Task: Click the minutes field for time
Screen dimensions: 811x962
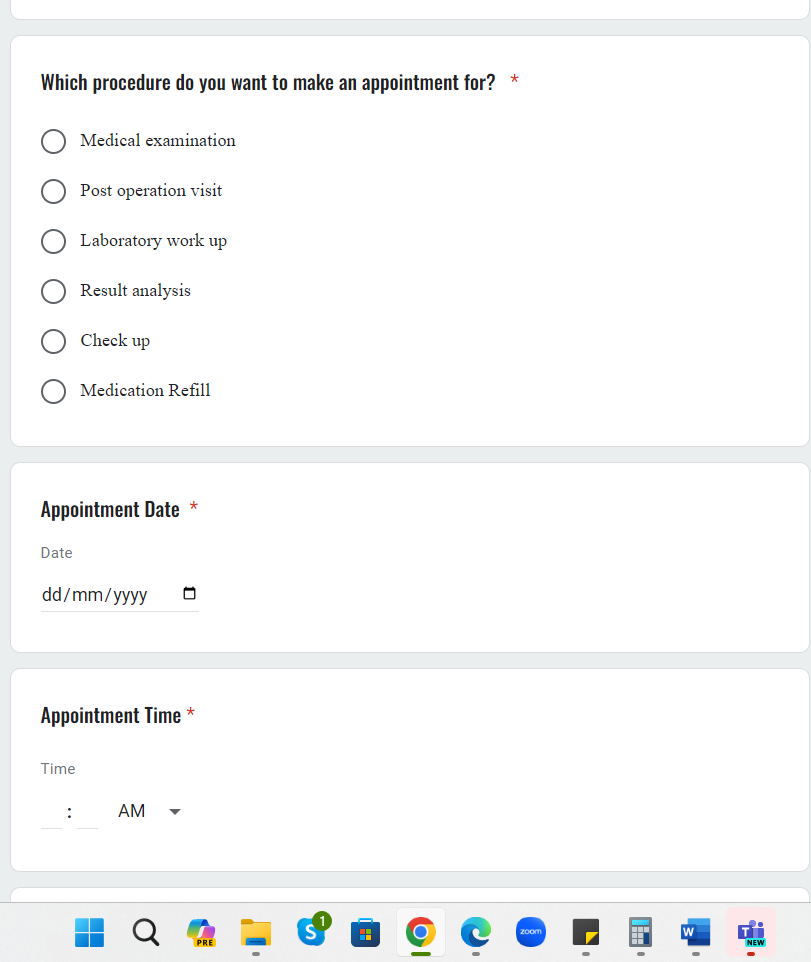Action: pos(88,812)
